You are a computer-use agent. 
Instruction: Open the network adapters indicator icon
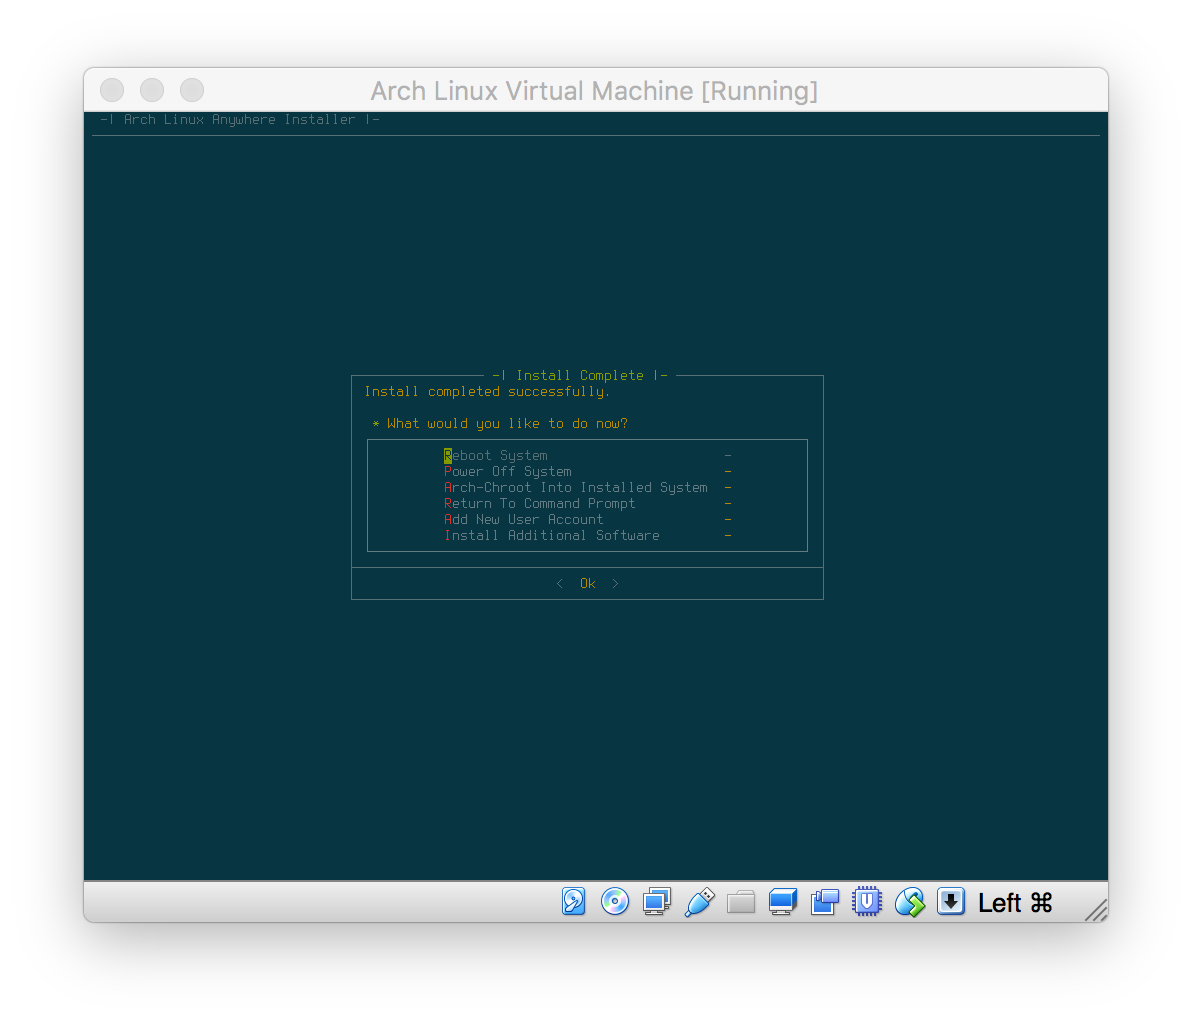[x=657, y=901]
